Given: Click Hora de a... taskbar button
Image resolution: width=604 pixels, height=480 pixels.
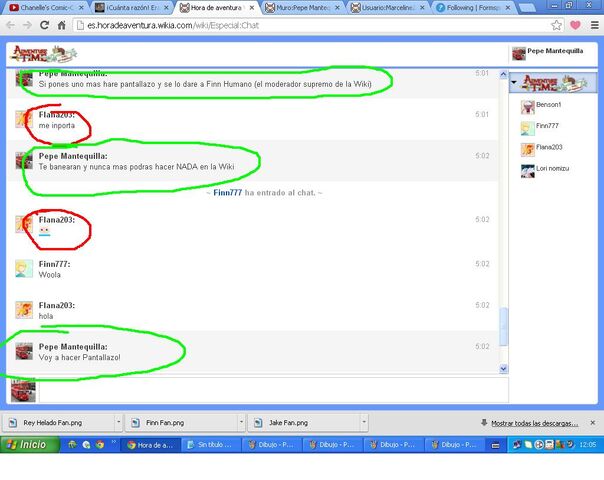Looking at the screenshot, I should click(x=151, y=445).
